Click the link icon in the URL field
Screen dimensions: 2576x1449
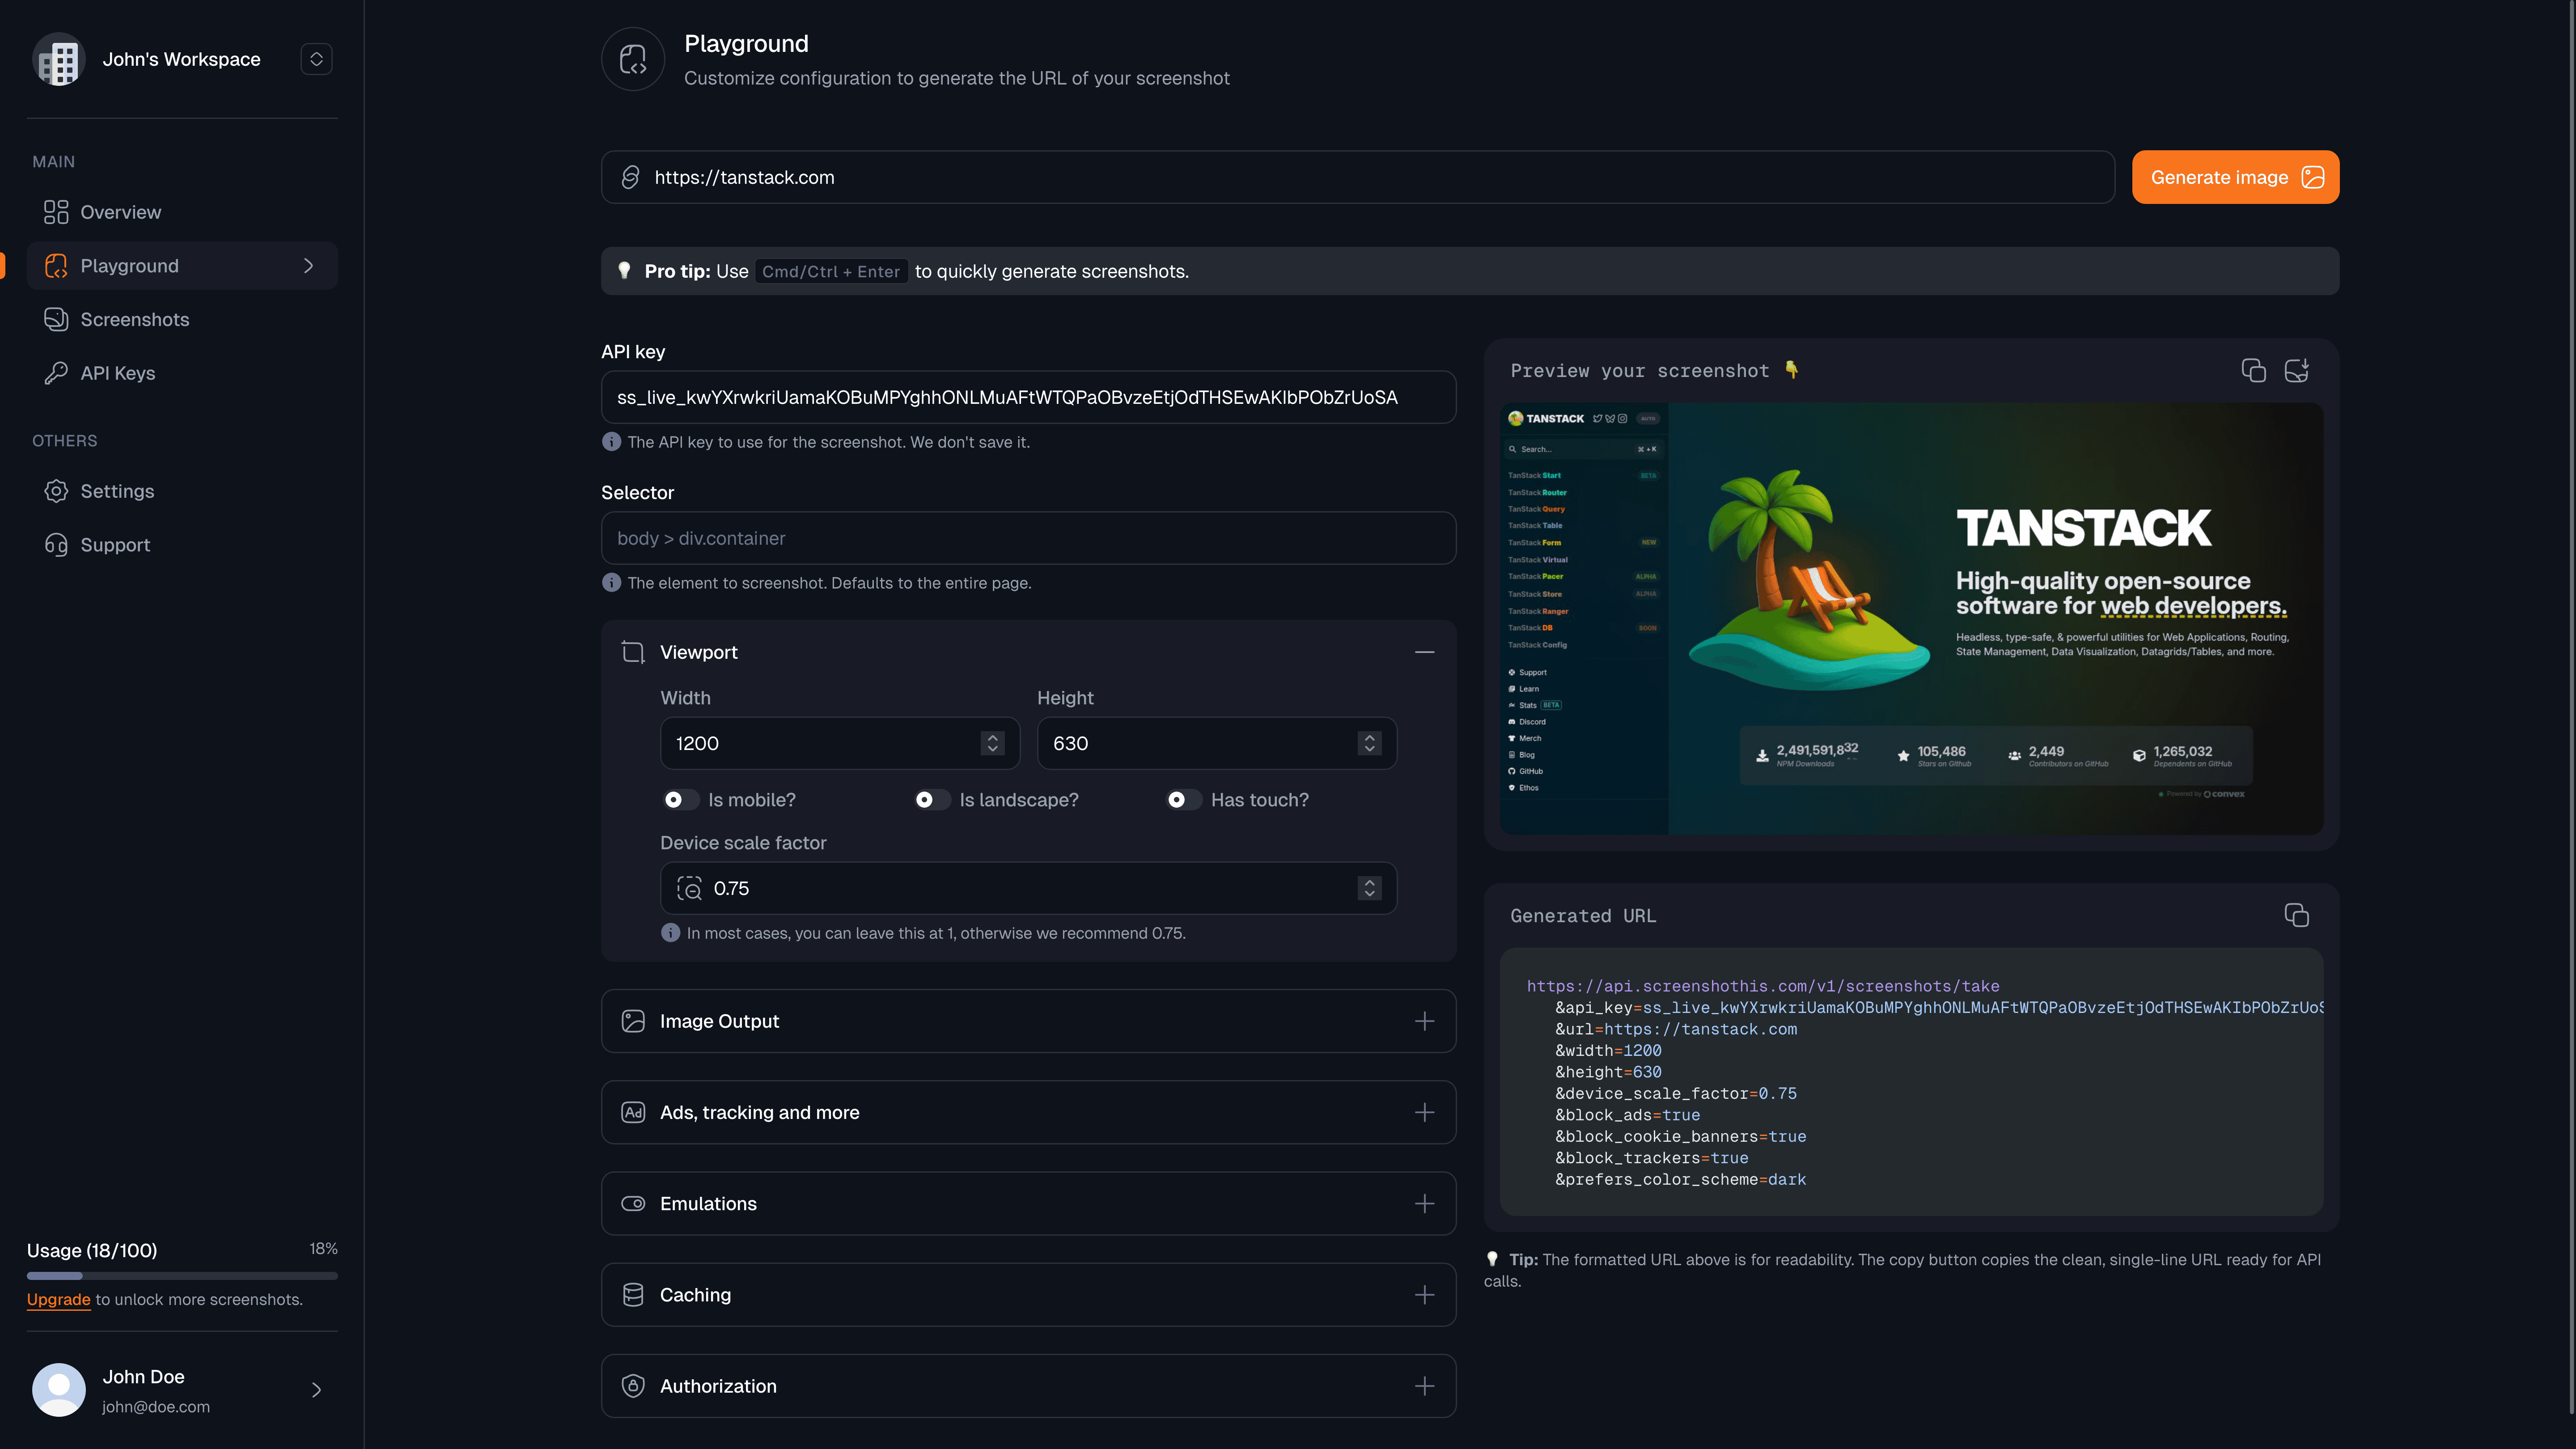pos(630,177)
